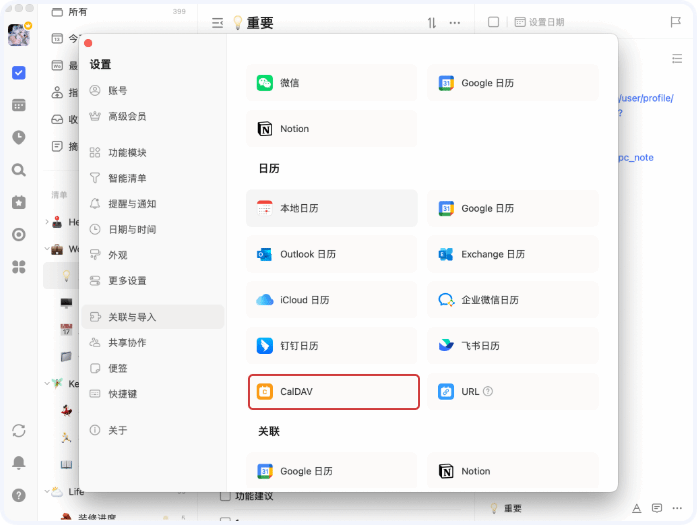Check the 功能建议 task checkbox
This screenshot has width=697, height=525.
(225, 496)
